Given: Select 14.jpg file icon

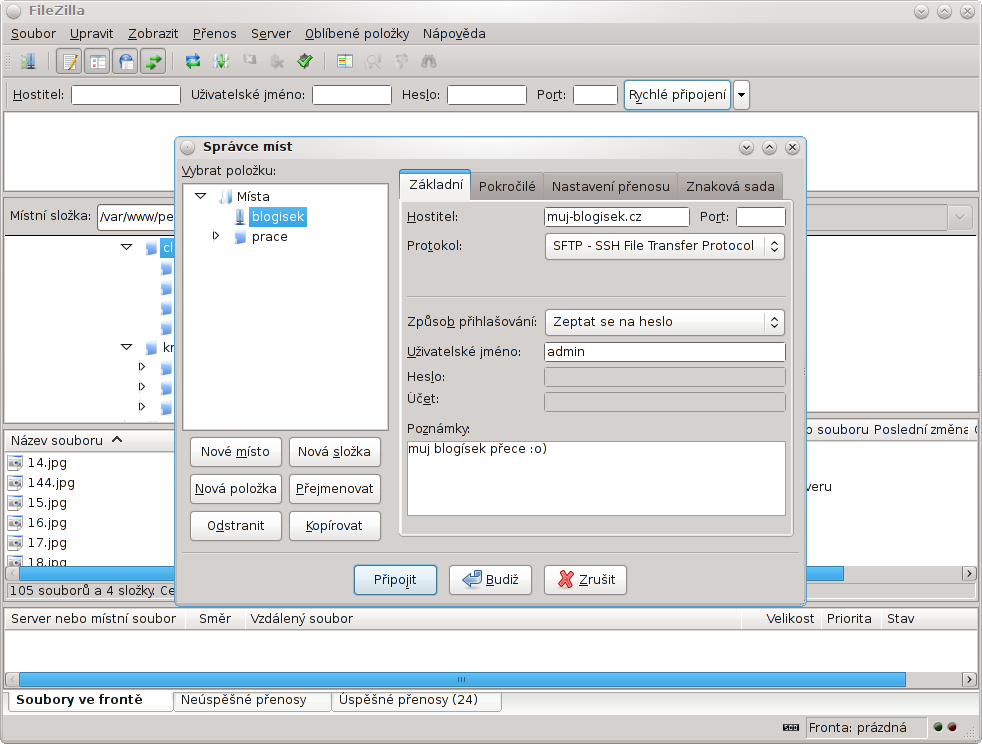Looking at the screenshot, I should [15, 463].
